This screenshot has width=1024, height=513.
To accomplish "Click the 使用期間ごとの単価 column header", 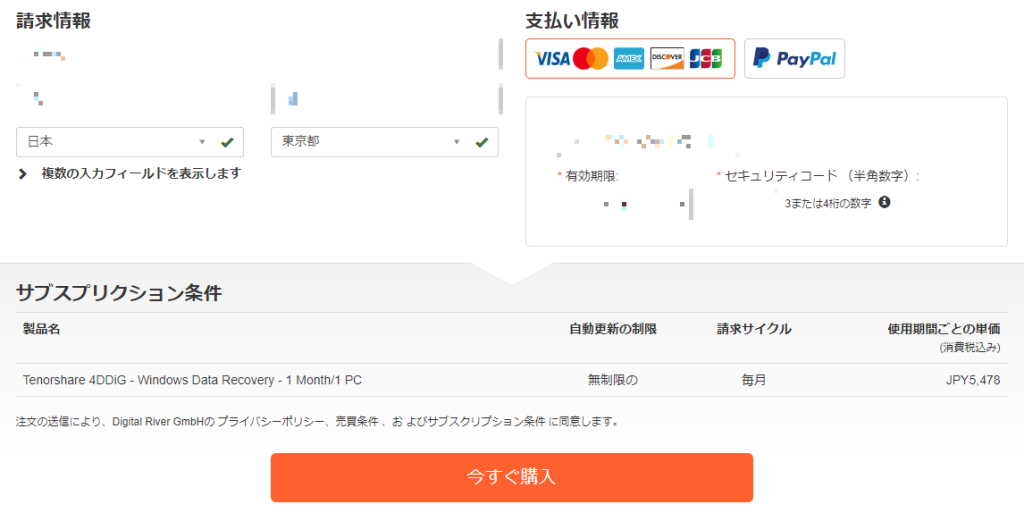I will click(944, 329).
